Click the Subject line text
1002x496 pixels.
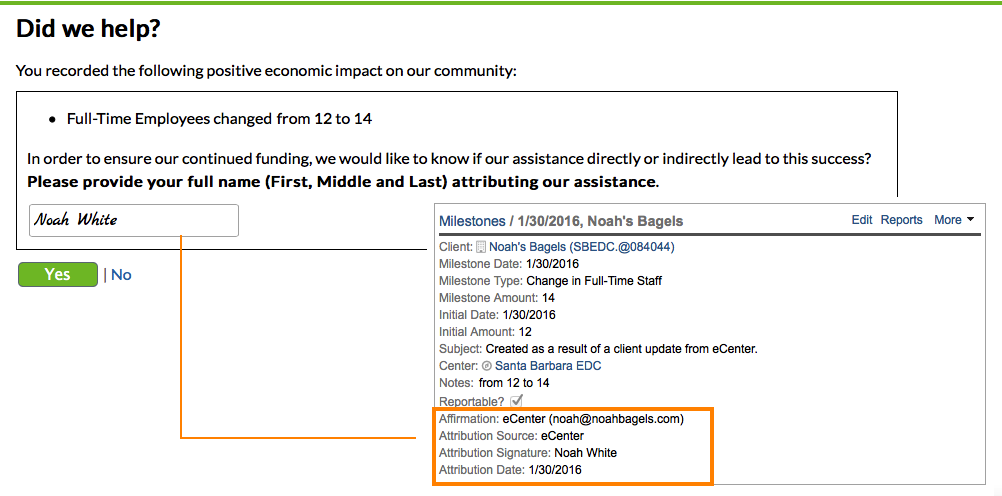(621, 349)
